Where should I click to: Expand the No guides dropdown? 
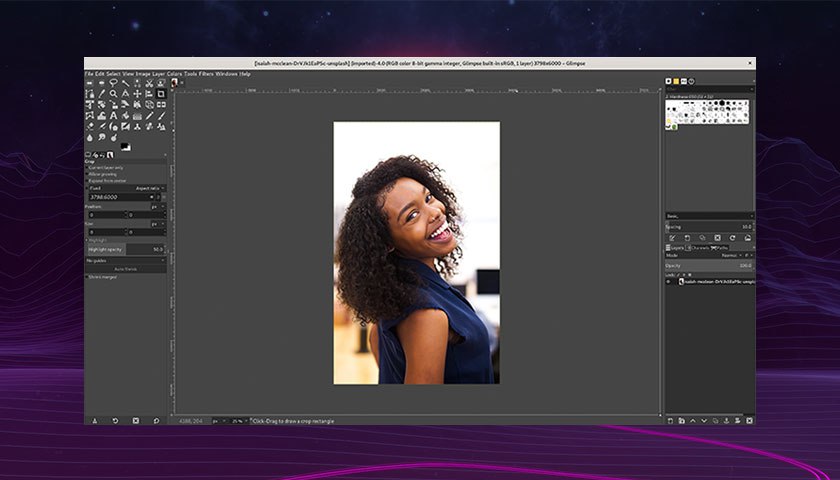[125, 261]
